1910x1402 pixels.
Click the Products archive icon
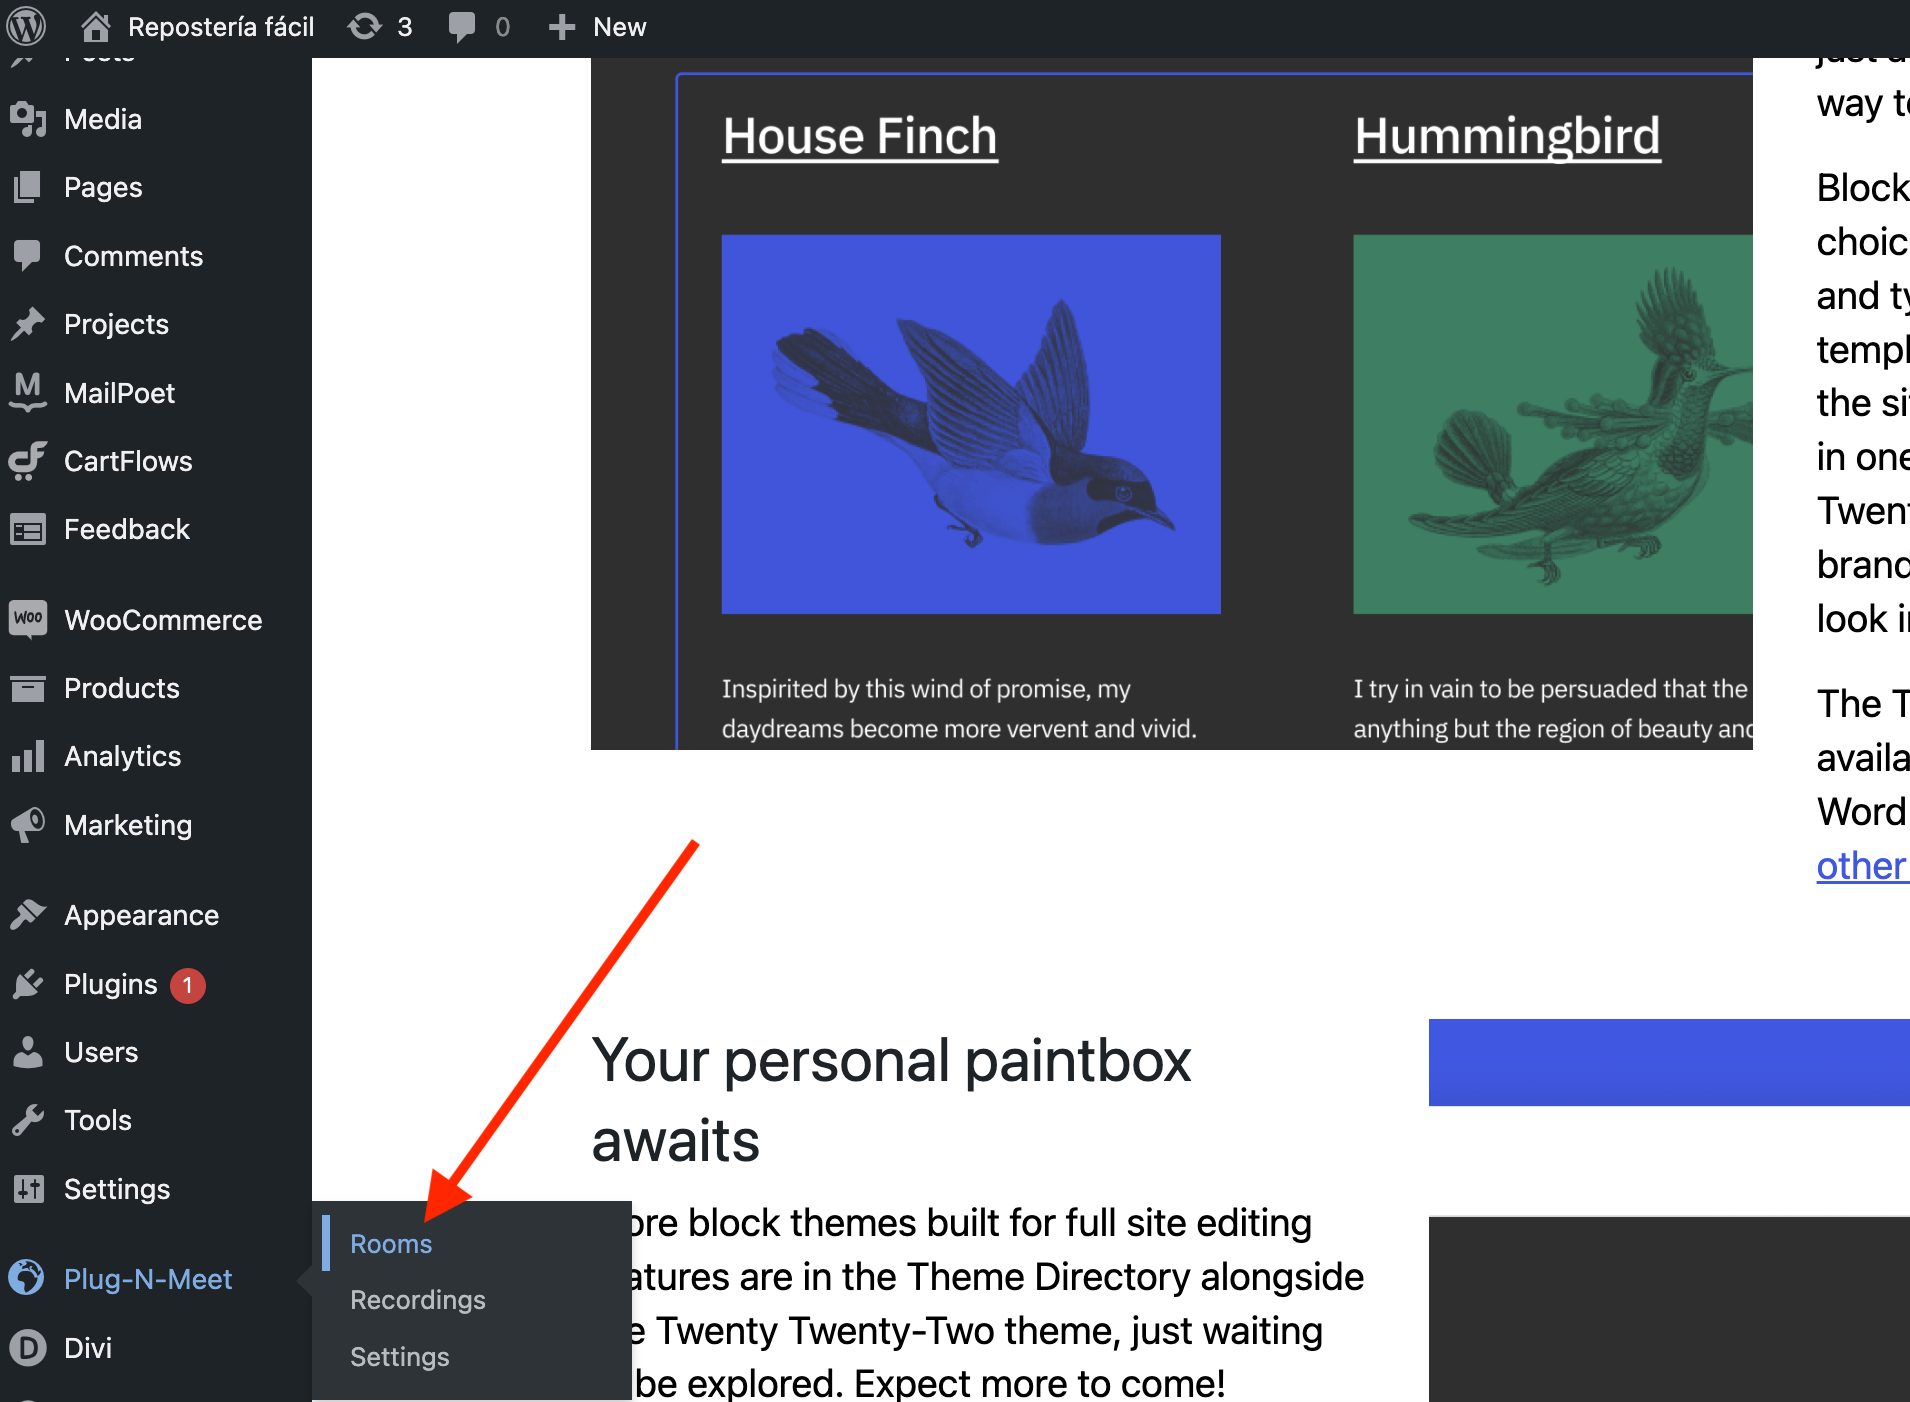[x=28, y=688]
